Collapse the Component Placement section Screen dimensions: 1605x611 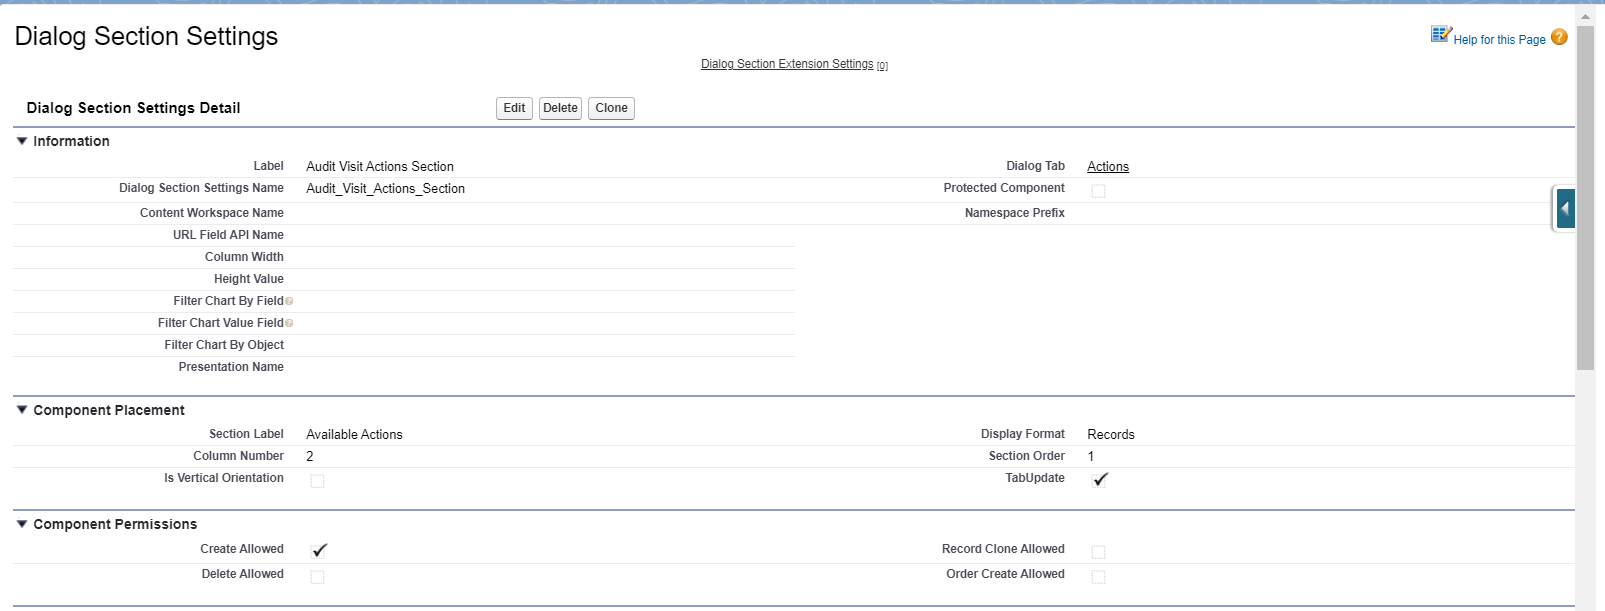tap(22, 410)
